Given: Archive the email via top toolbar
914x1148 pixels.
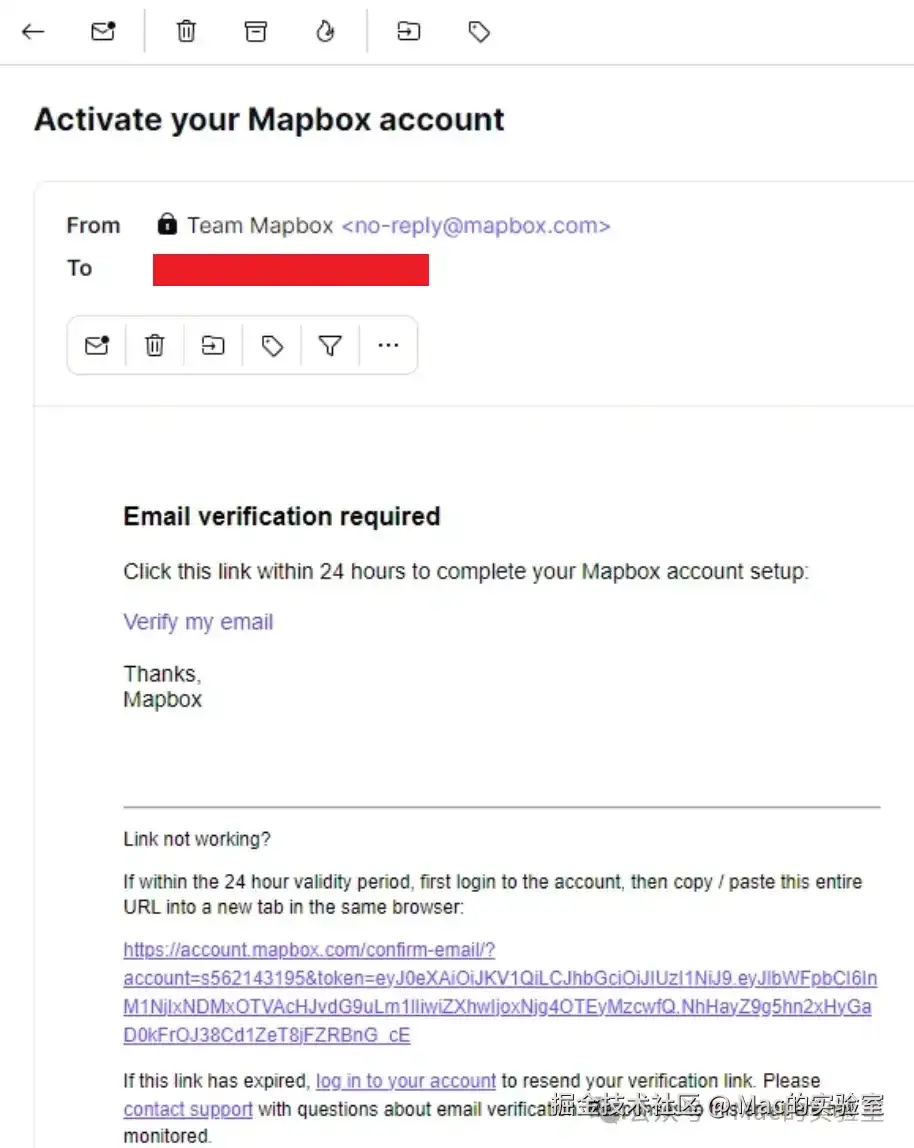Looking at the screenshot, I should click(256, 32).
